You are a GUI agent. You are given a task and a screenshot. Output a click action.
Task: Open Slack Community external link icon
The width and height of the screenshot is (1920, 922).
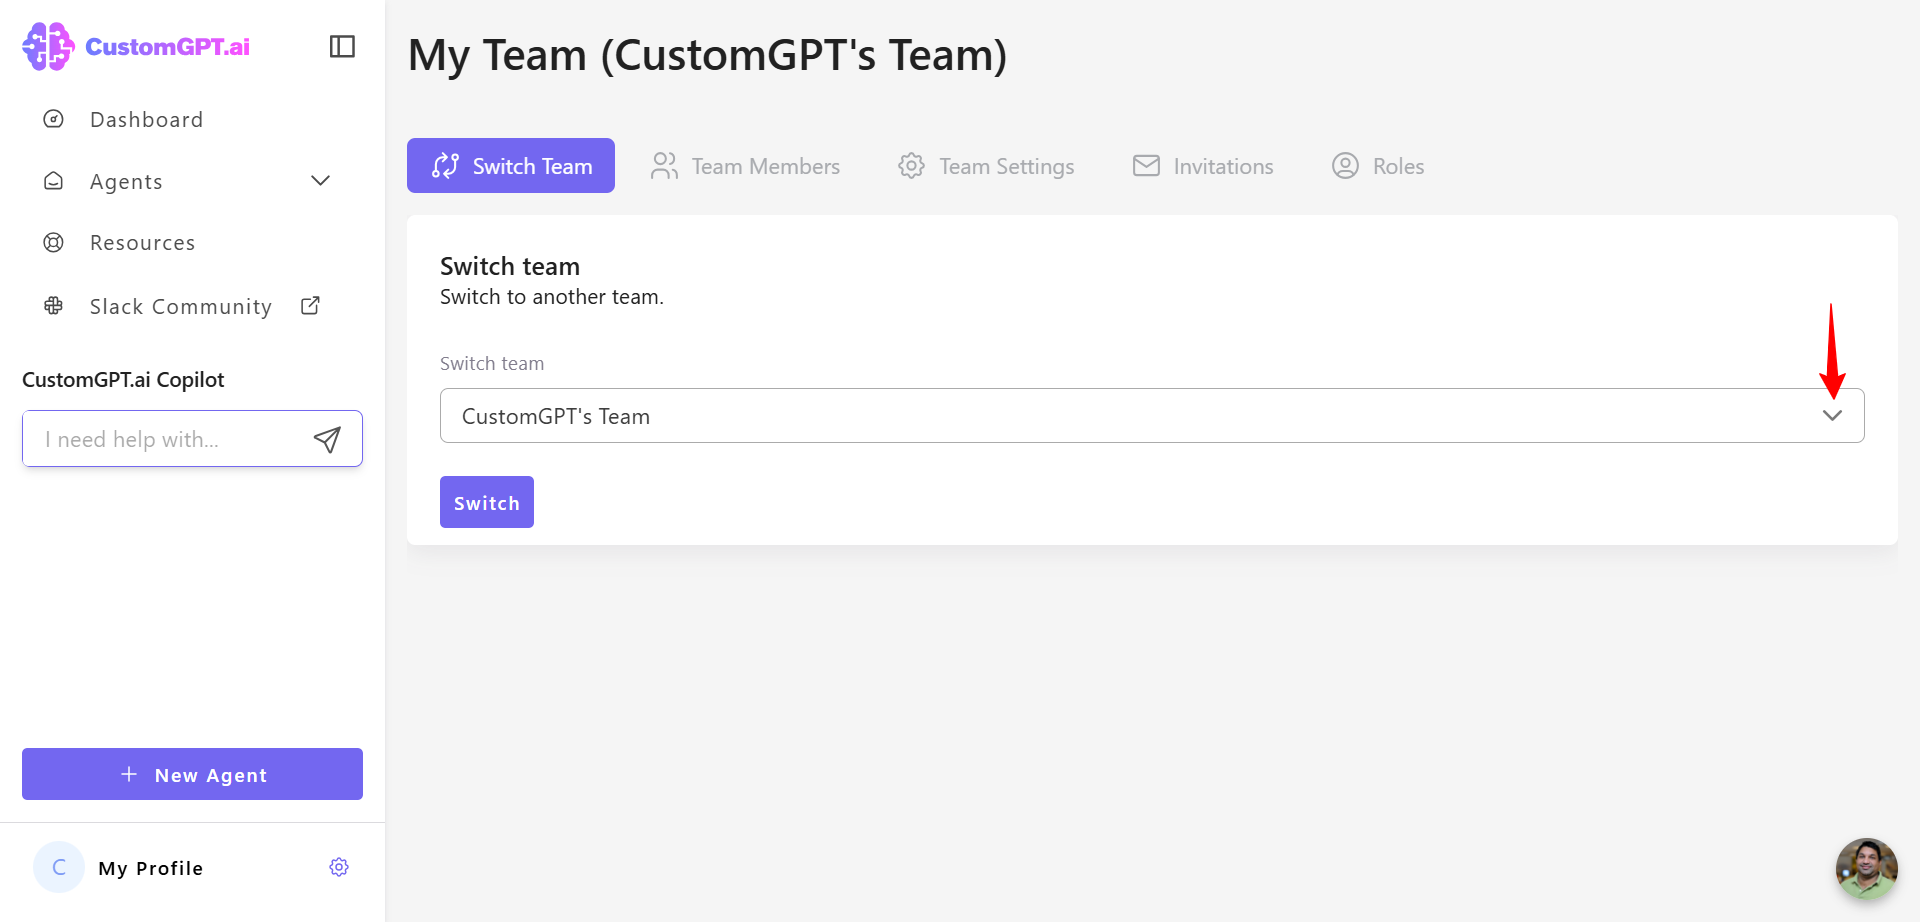(310, 305)
